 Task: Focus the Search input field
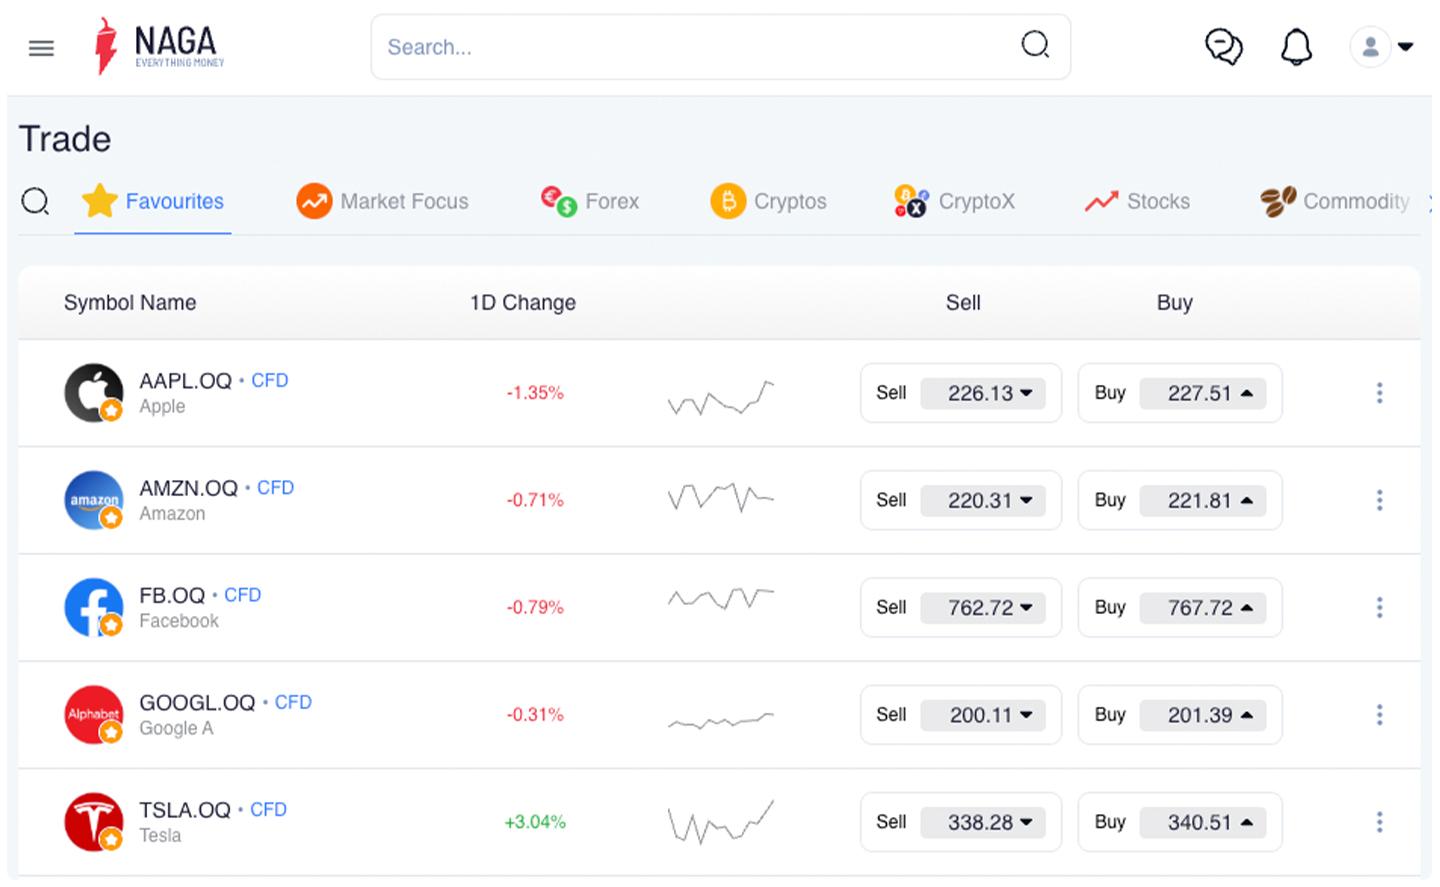click(x=720, y=46)
